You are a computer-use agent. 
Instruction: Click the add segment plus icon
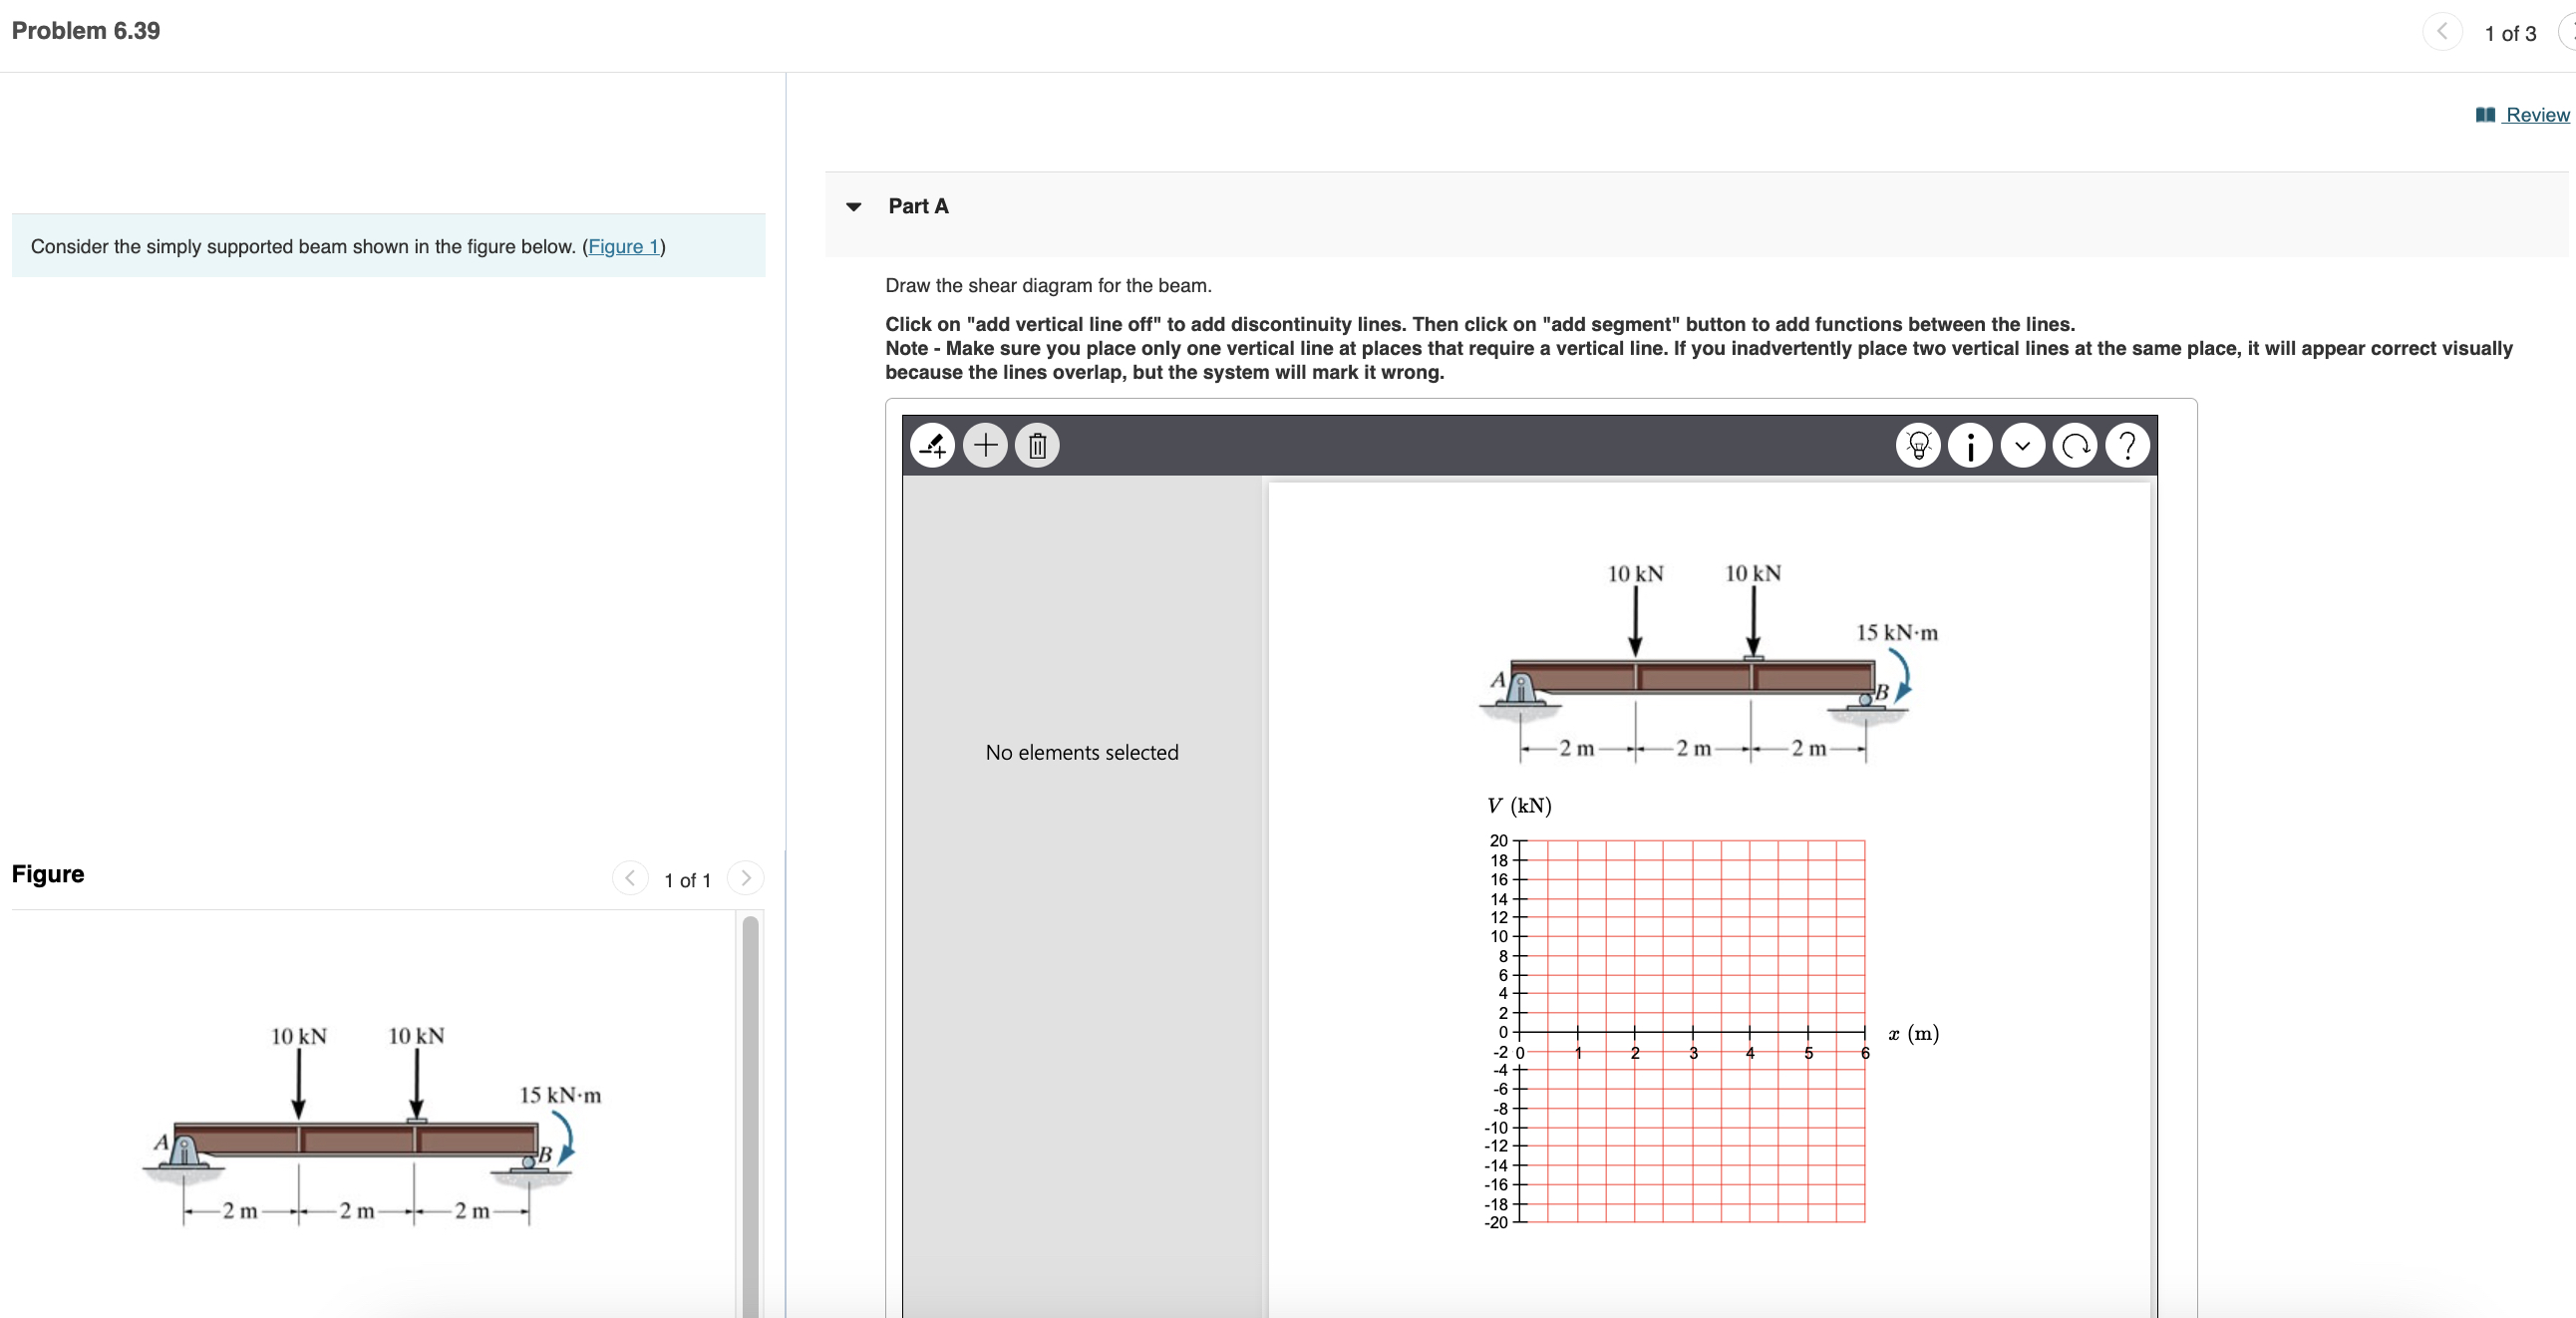point(985,445)
